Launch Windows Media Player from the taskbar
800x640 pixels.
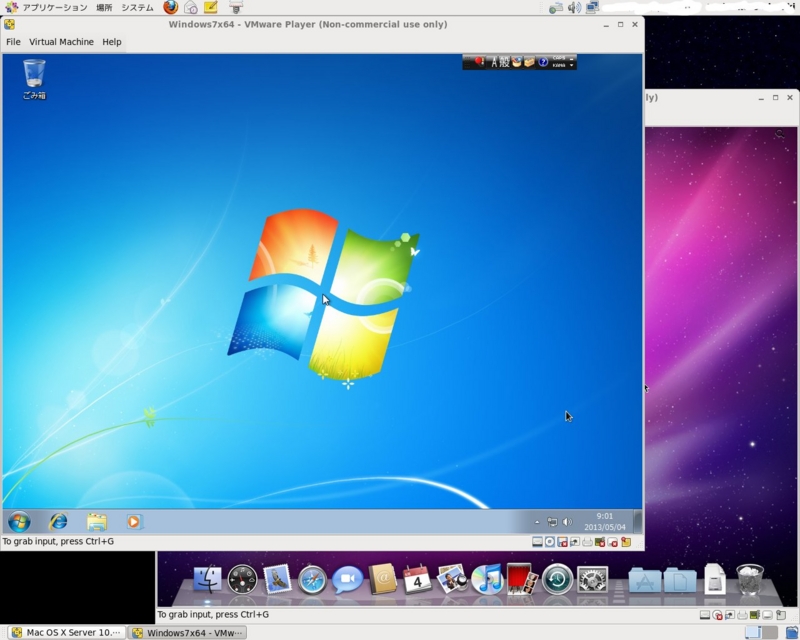[x=134, y=522]
